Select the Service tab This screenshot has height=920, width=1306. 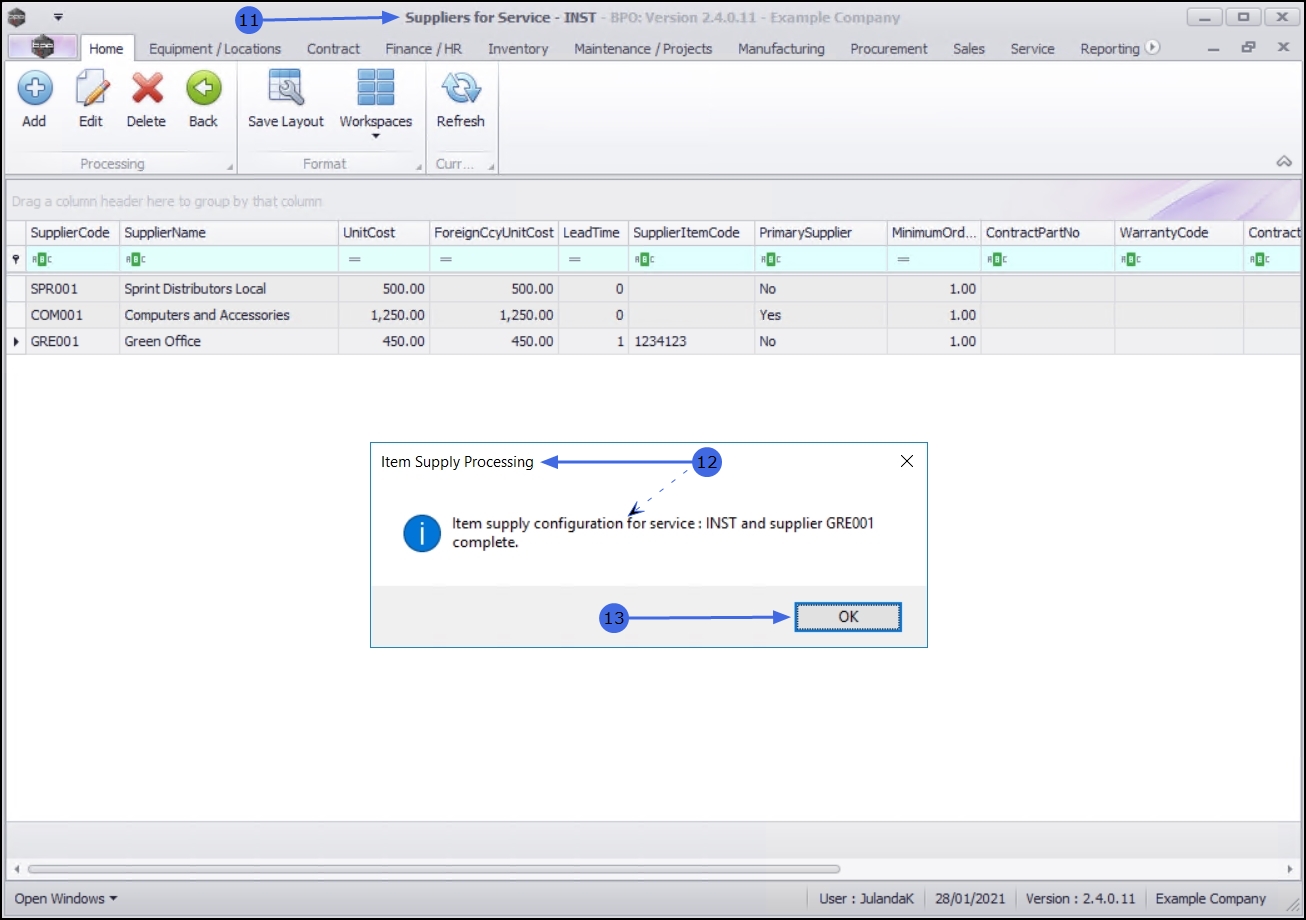pyautogui.click(x=1032, y=48)
